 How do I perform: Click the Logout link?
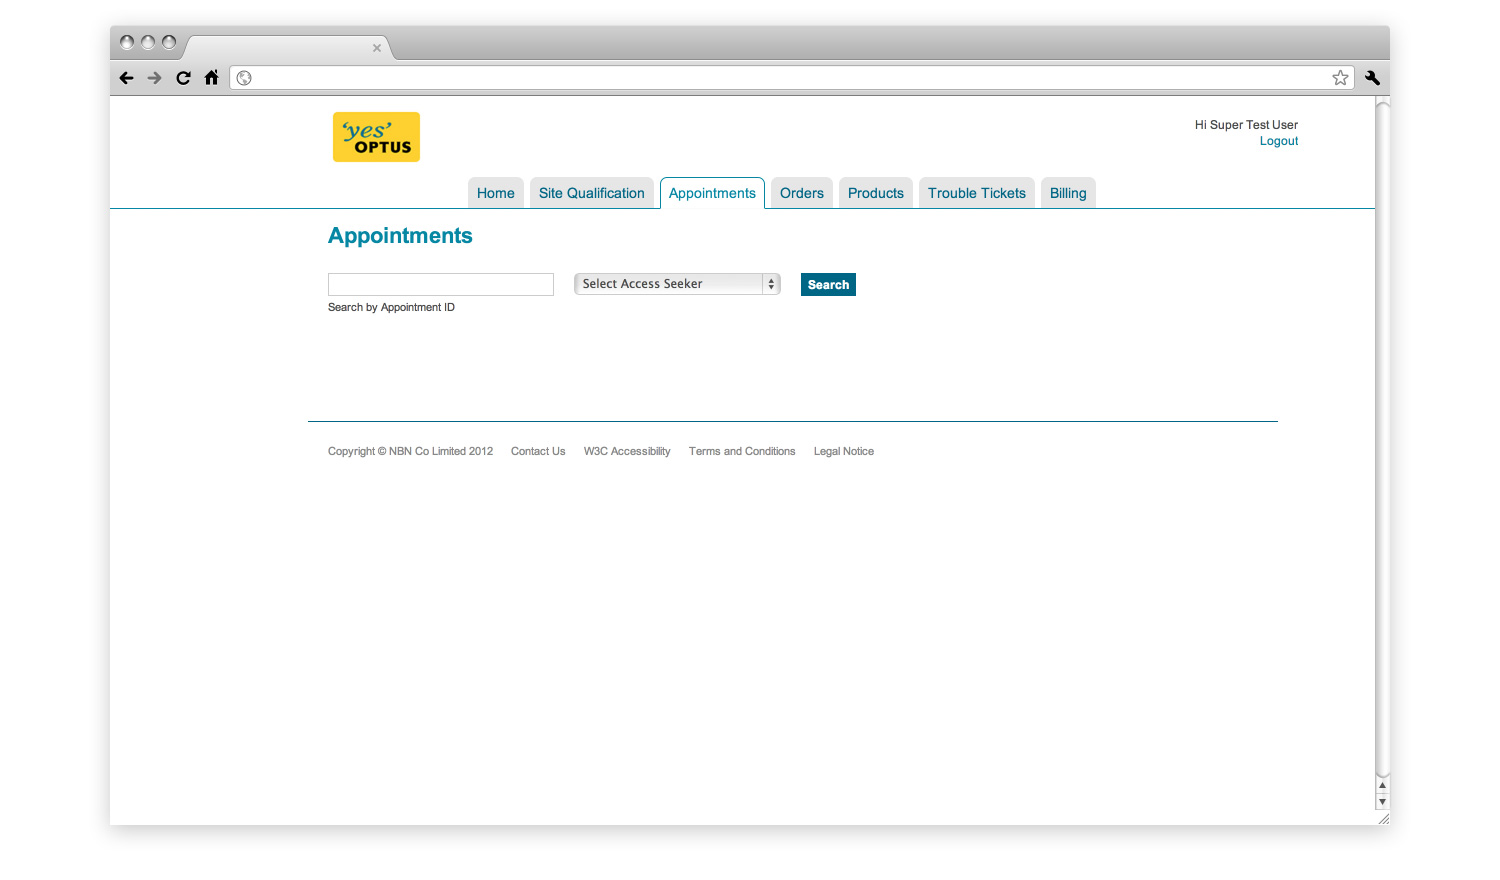click(1279, 141)
